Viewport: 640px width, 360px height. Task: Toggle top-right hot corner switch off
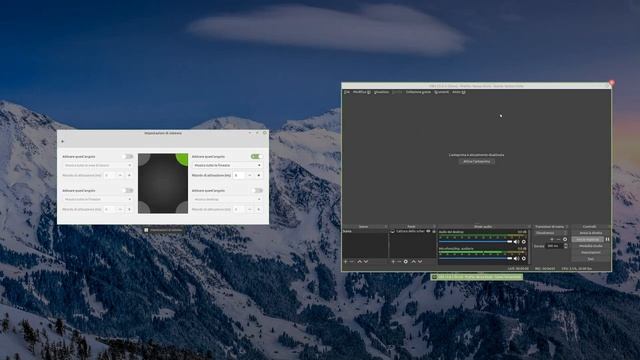click(x=257, y=156)
